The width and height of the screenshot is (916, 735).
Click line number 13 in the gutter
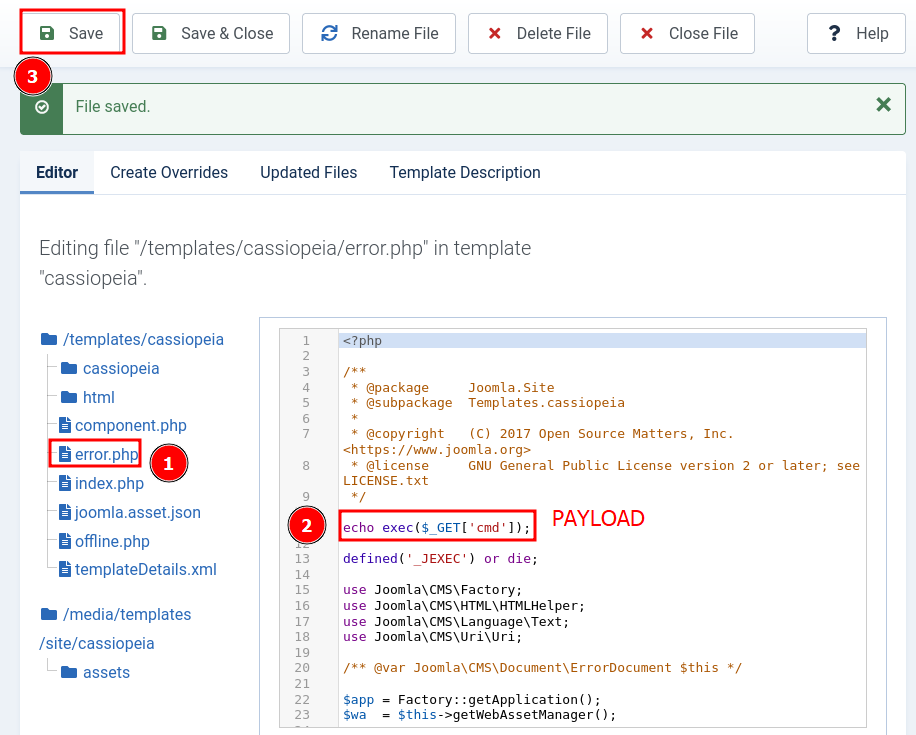coord(302,559)
